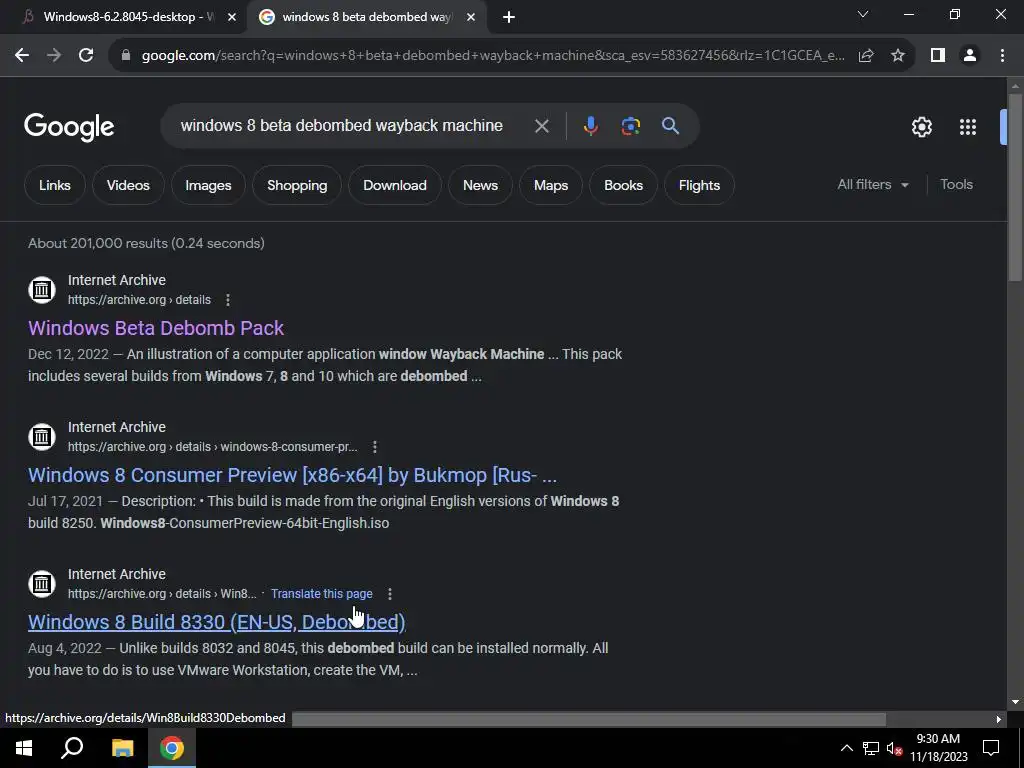
Task: Open the tab search chevron dropdown
Action: [x=863, y=14]
